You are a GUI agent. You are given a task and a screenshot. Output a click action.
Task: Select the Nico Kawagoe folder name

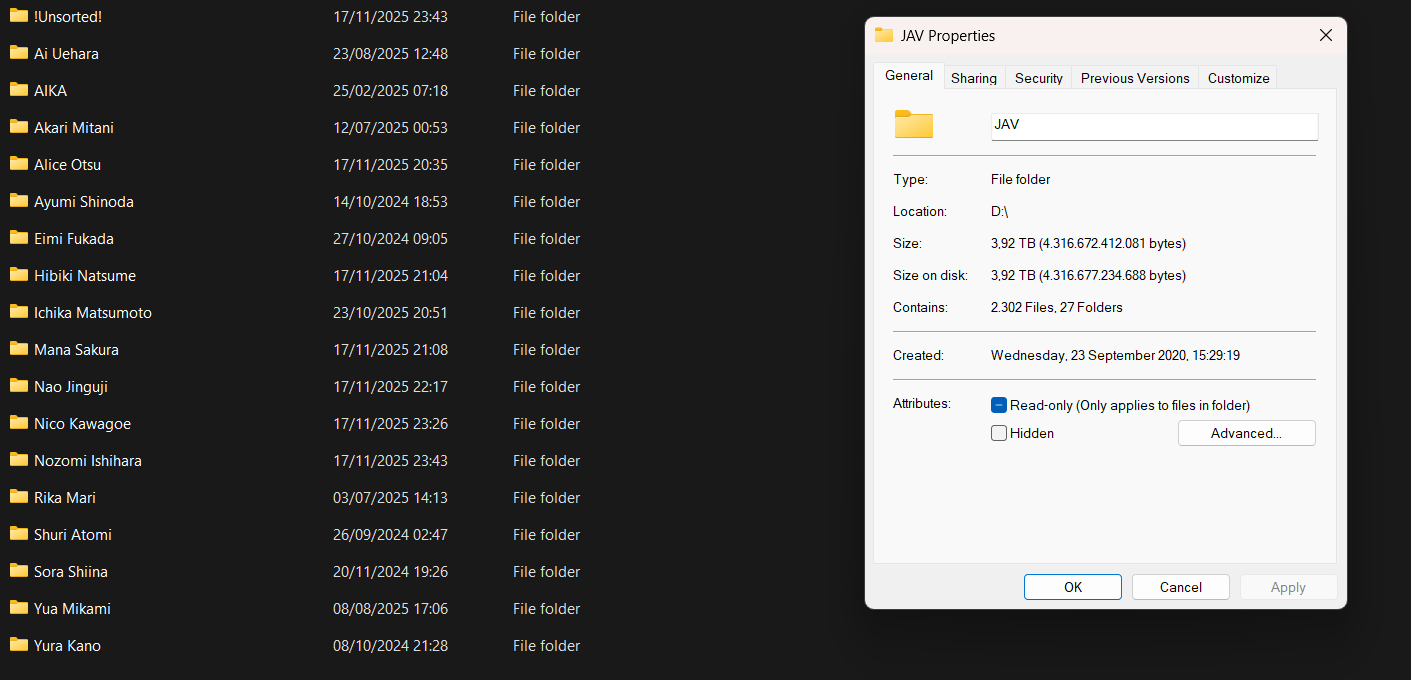click(x=82, y=424)
